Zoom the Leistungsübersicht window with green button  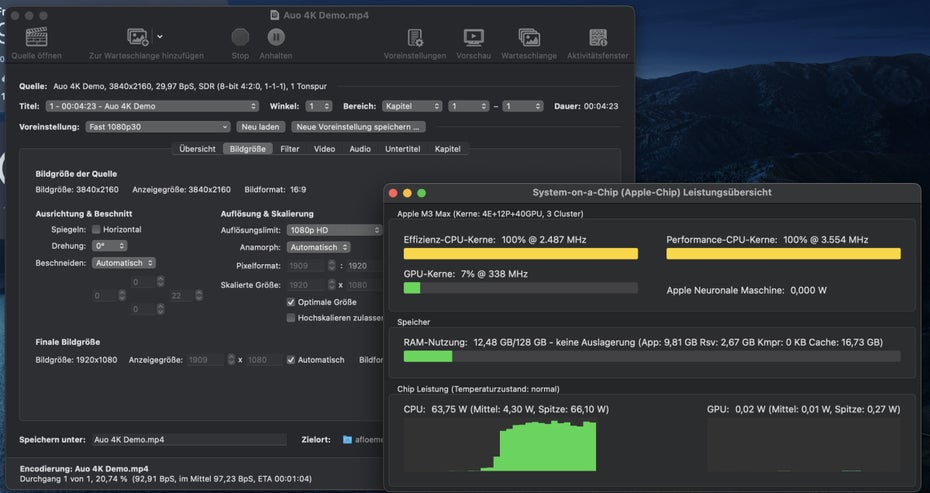(x=421, y=193)
